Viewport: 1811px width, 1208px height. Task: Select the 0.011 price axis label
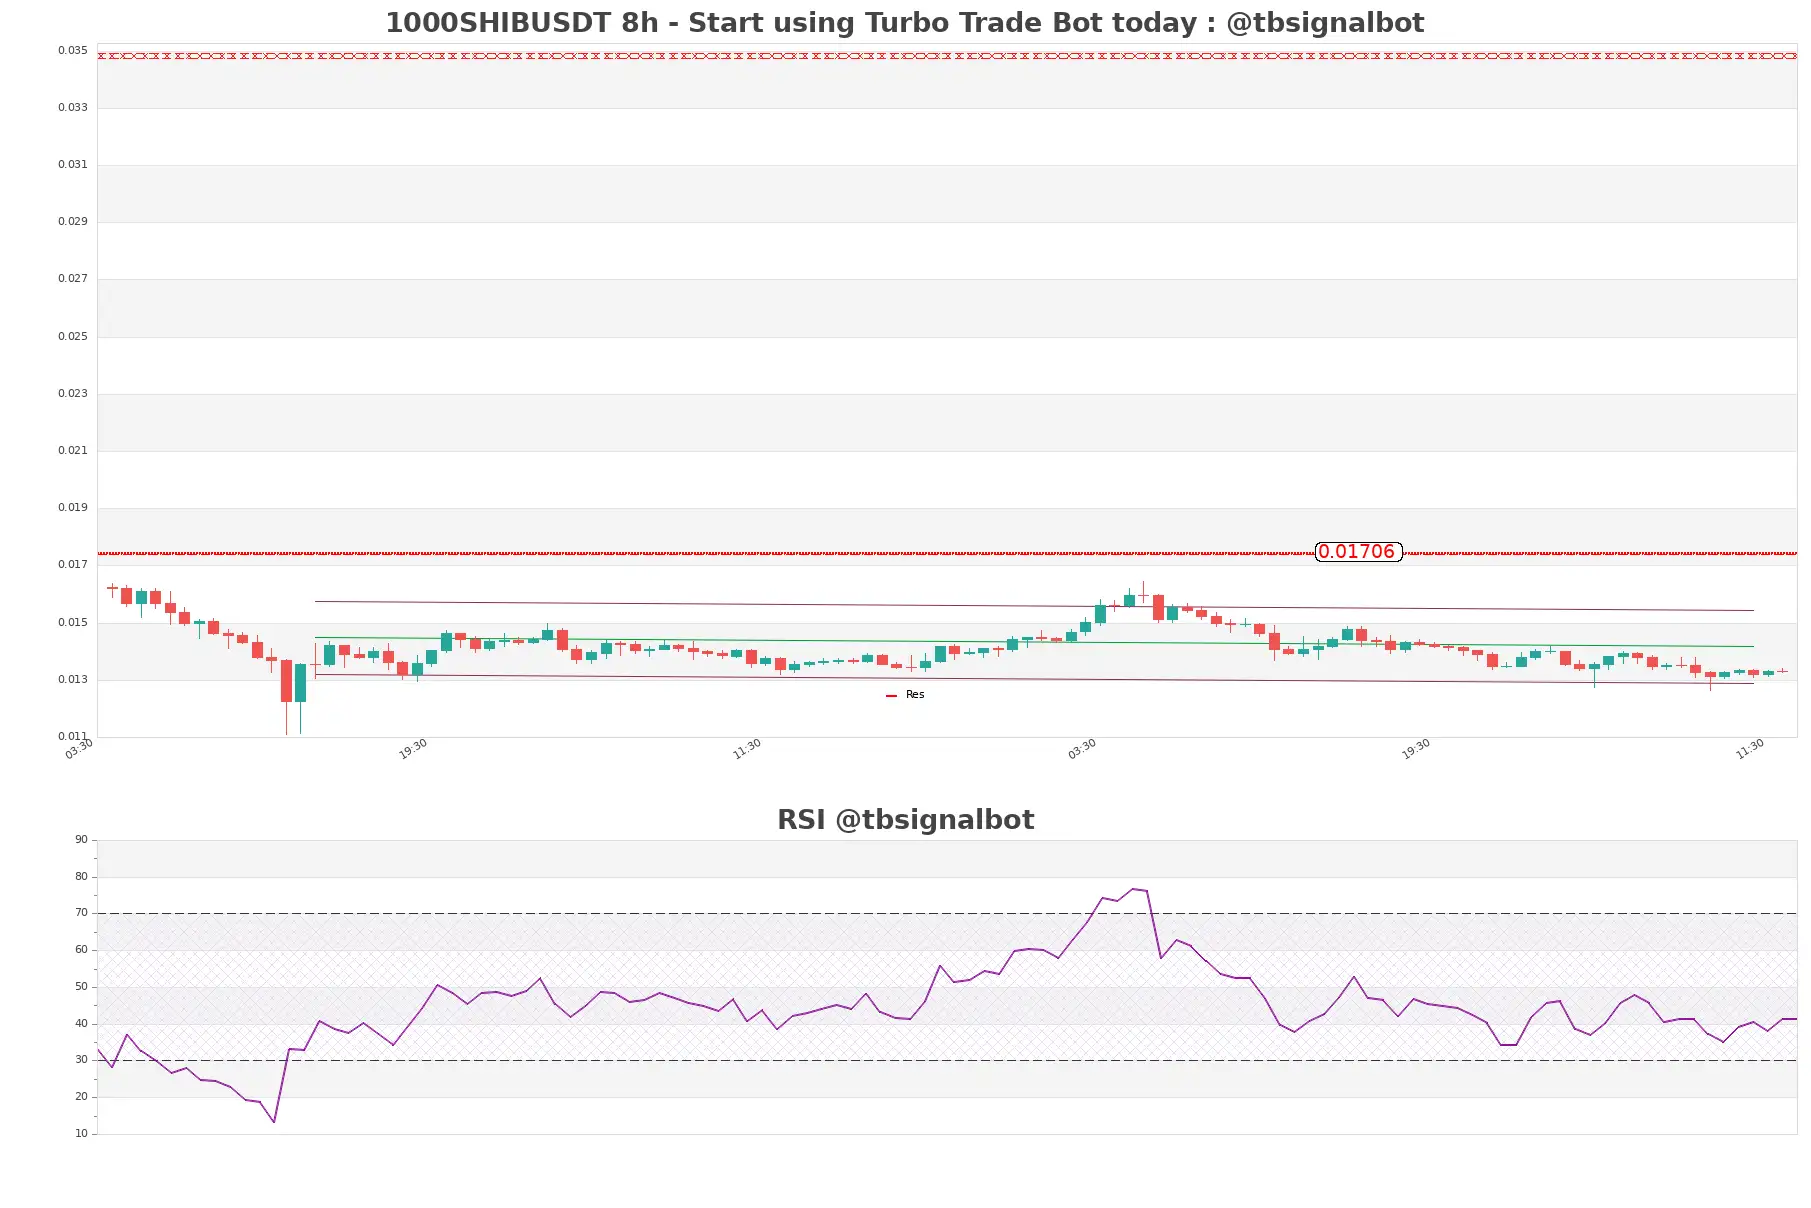[x=72, y=737]
